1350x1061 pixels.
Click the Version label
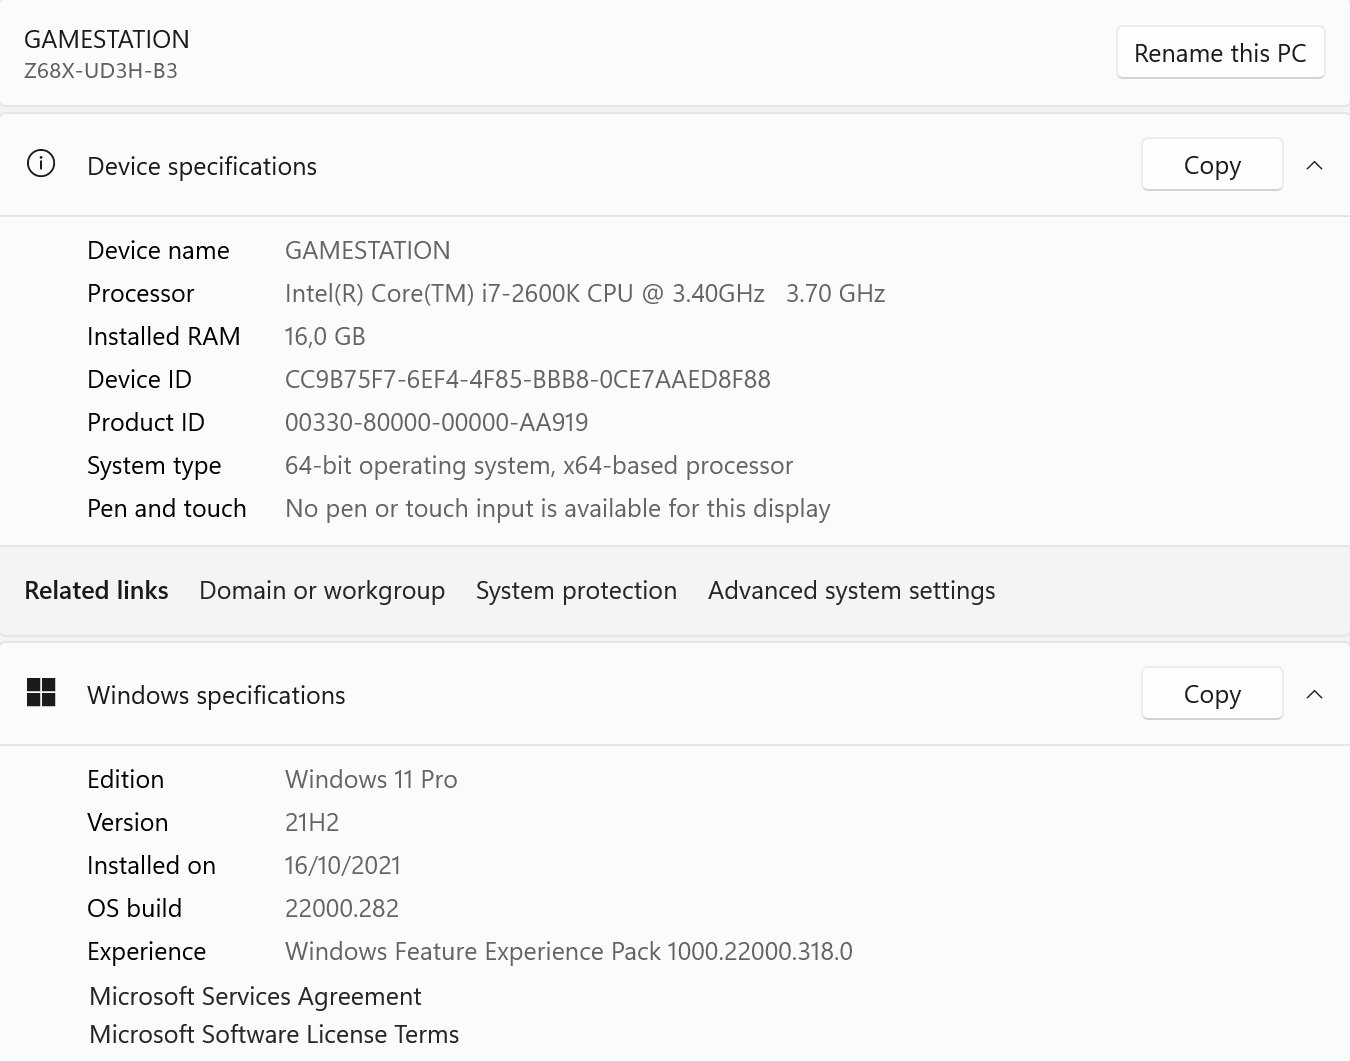click(127, 823)
